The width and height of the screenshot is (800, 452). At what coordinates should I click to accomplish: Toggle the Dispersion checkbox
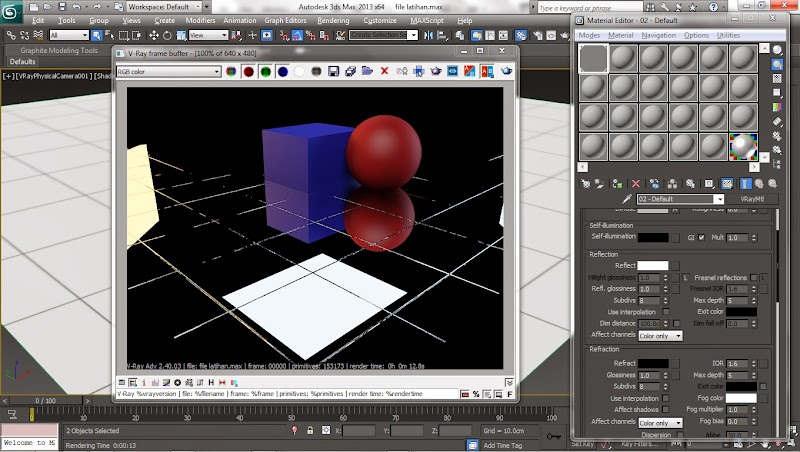tap(680, 435)
